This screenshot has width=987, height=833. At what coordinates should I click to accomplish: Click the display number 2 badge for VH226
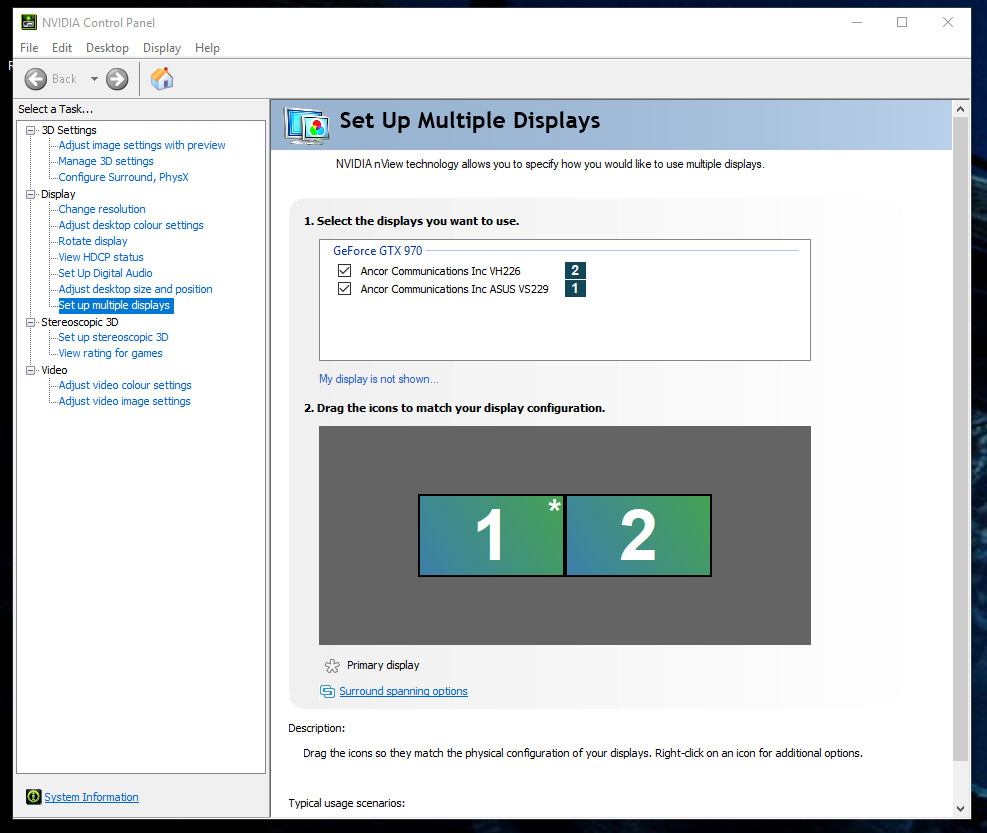(575, 270)
